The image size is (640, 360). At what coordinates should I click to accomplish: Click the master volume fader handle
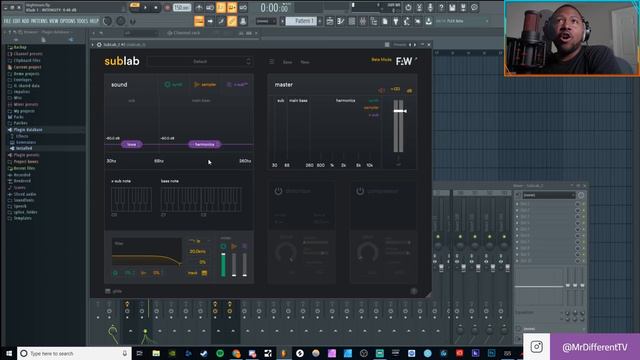point(400,111)
